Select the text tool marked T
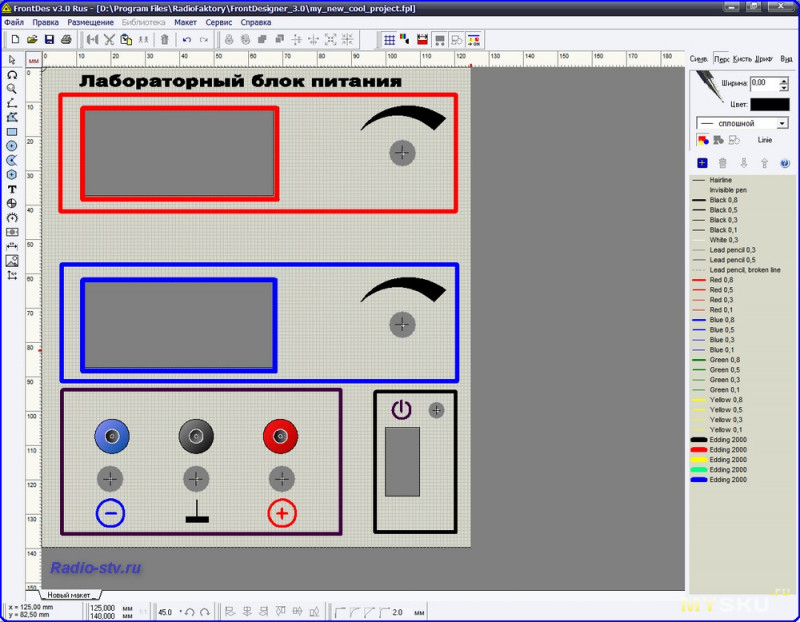The height and width of the screenshot is (622, 800). click(x=12, y=189)
